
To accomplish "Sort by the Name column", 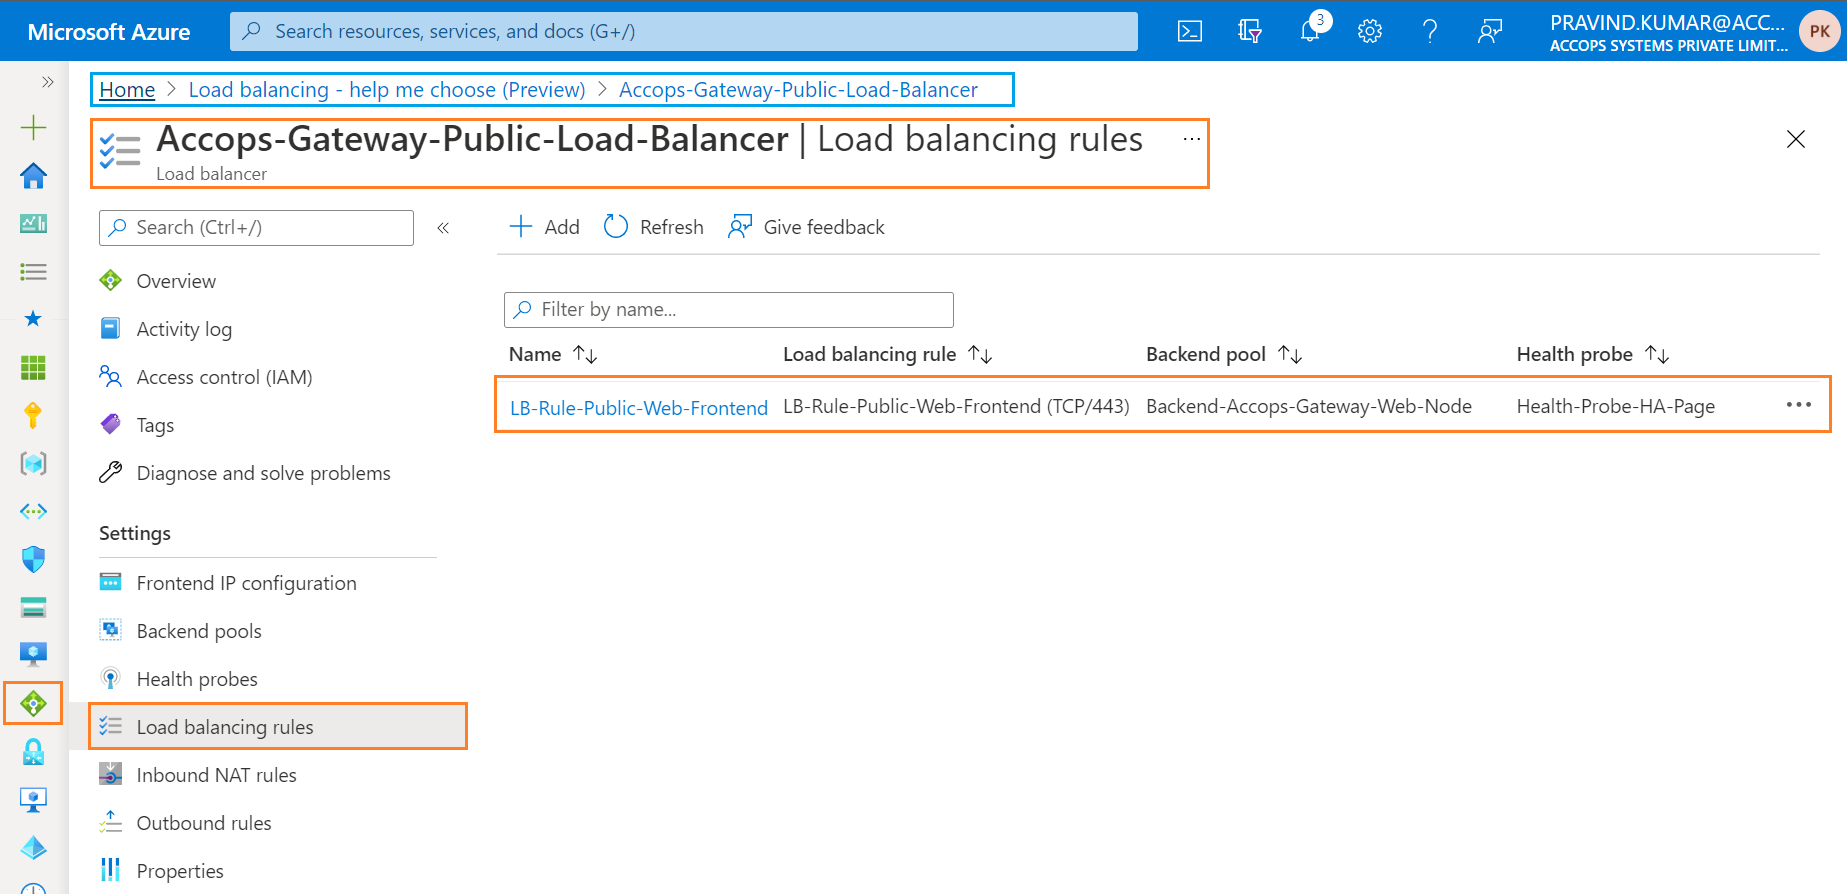I will coord(553,354).
